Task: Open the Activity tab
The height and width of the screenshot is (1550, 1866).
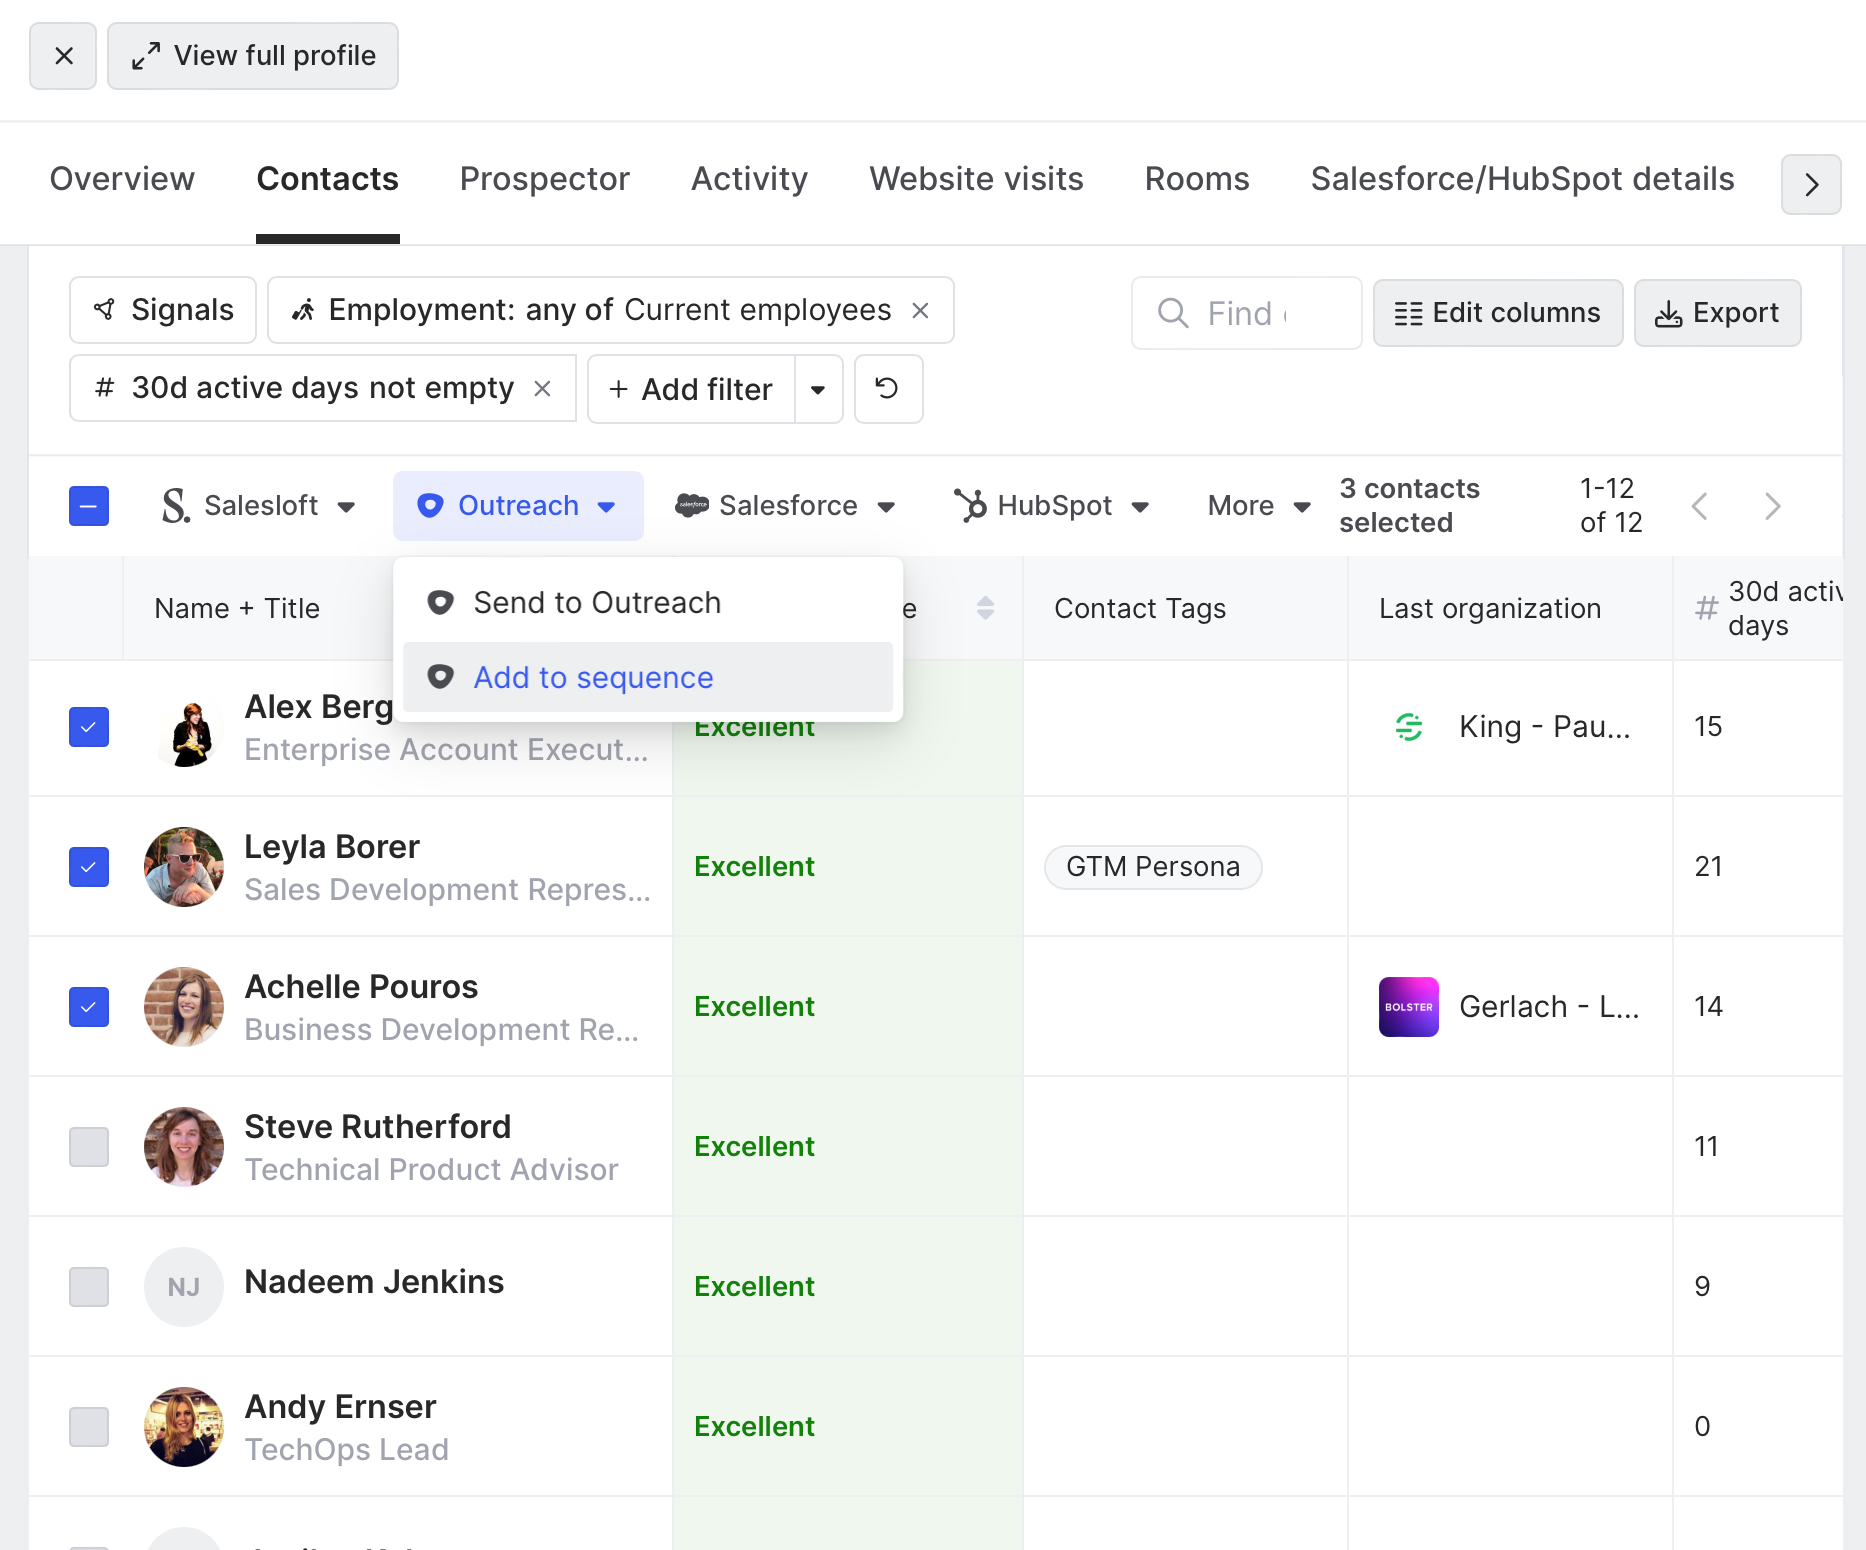Action: 749,179
